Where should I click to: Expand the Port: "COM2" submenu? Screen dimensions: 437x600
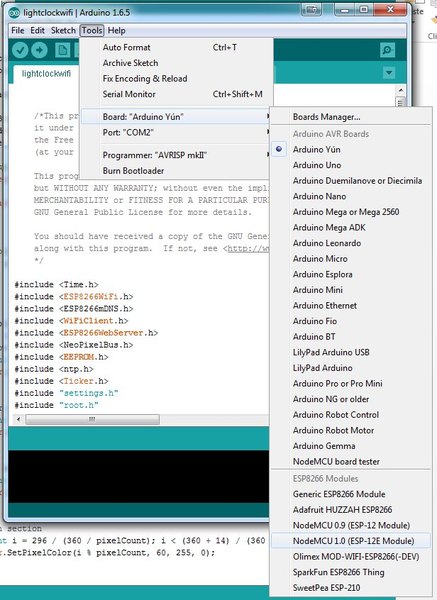click(x=176, y=132)
